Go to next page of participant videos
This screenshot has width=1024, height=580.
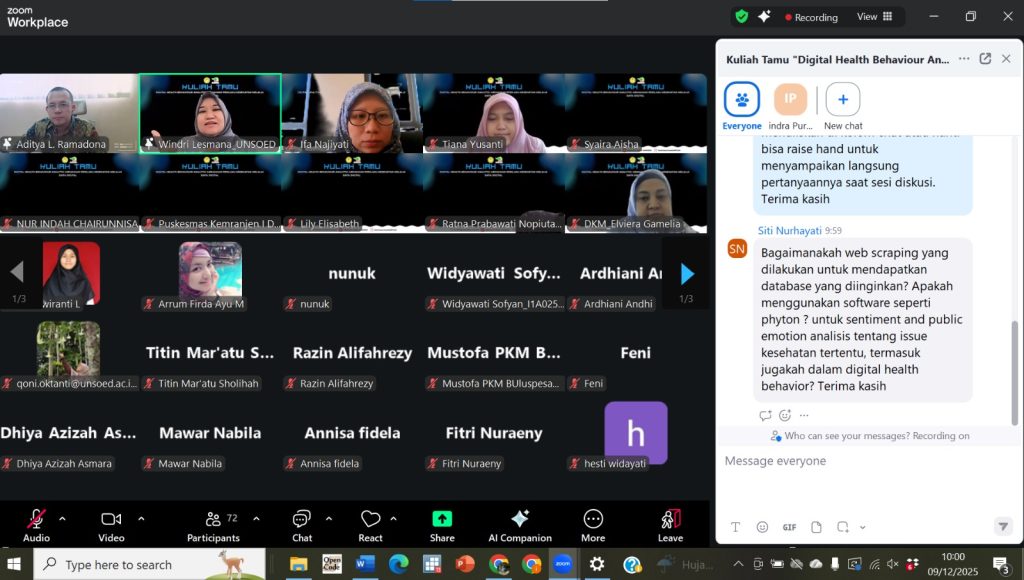pos(687,273)
